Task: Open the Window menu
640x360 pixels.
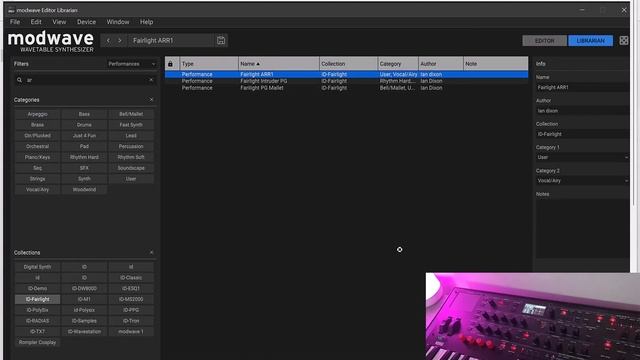Action: pos(118,22)
